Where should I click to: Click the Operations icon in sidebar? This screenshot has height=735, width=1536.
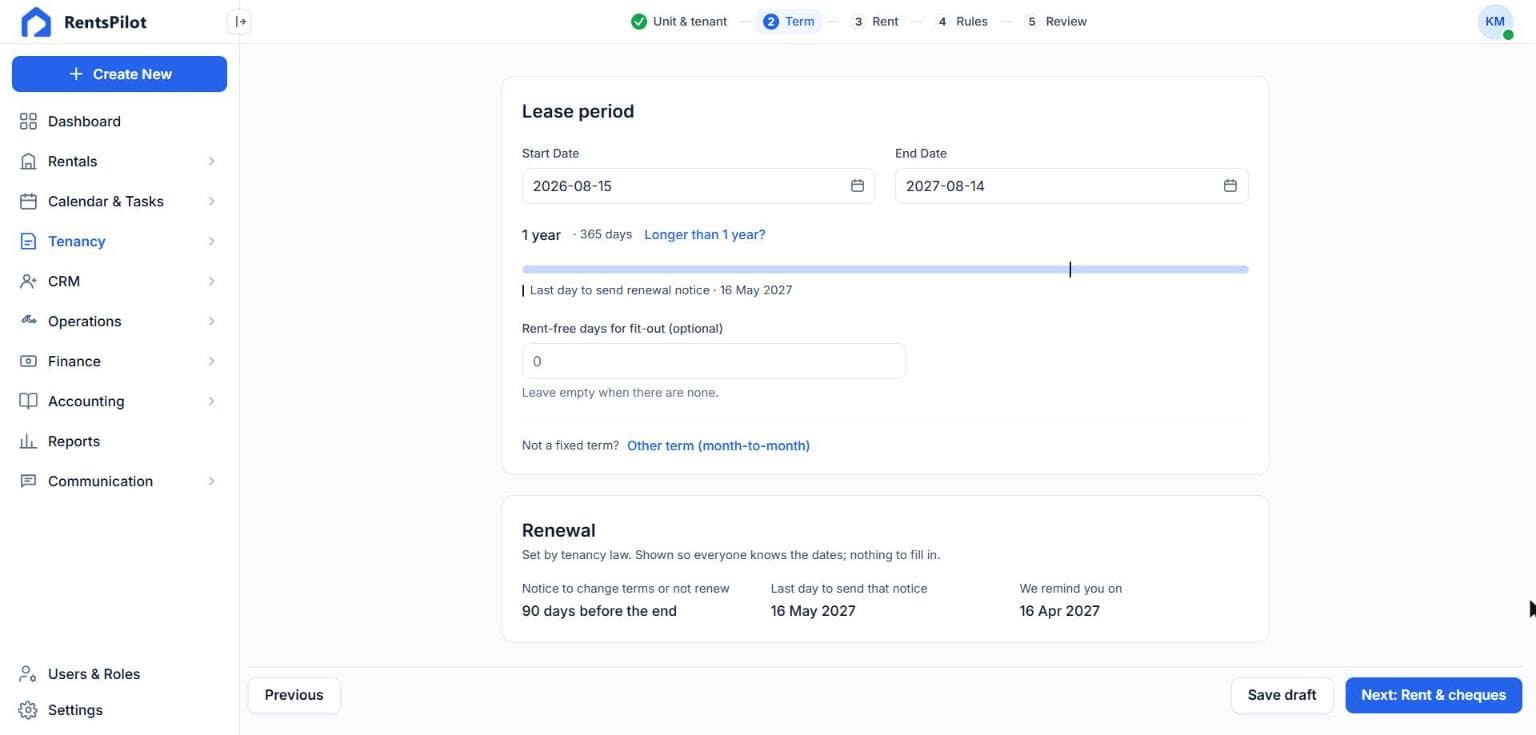[28, 321]
